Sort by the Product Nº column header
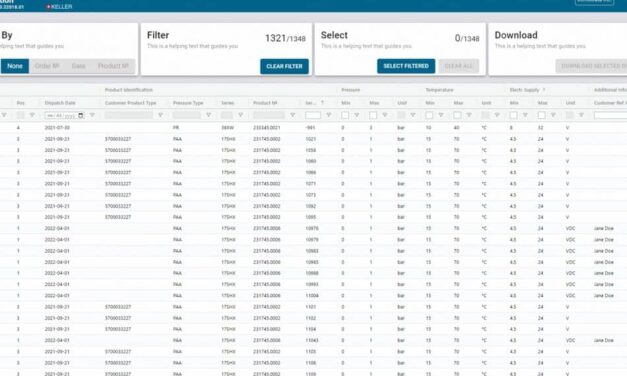627x376 pixels. pyautogui.click(x=265, y=103)
